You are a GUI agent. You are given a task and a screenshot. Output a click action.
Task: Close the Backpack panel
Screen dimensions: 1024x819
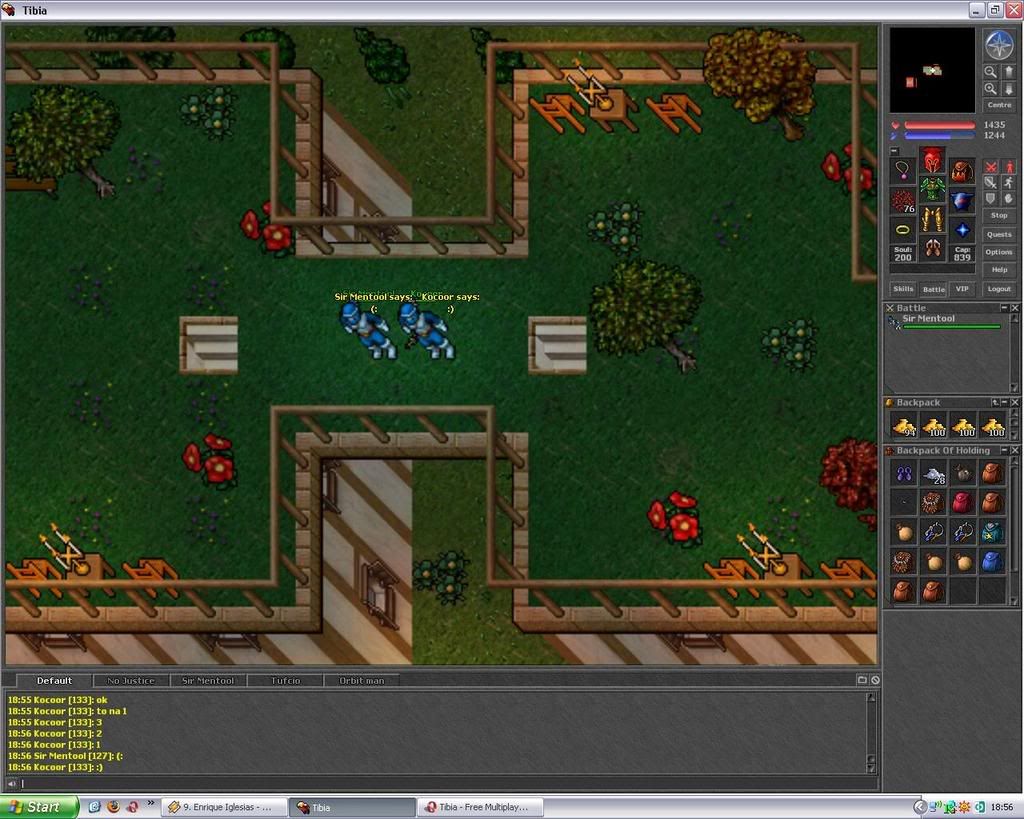click(1015, 402)
